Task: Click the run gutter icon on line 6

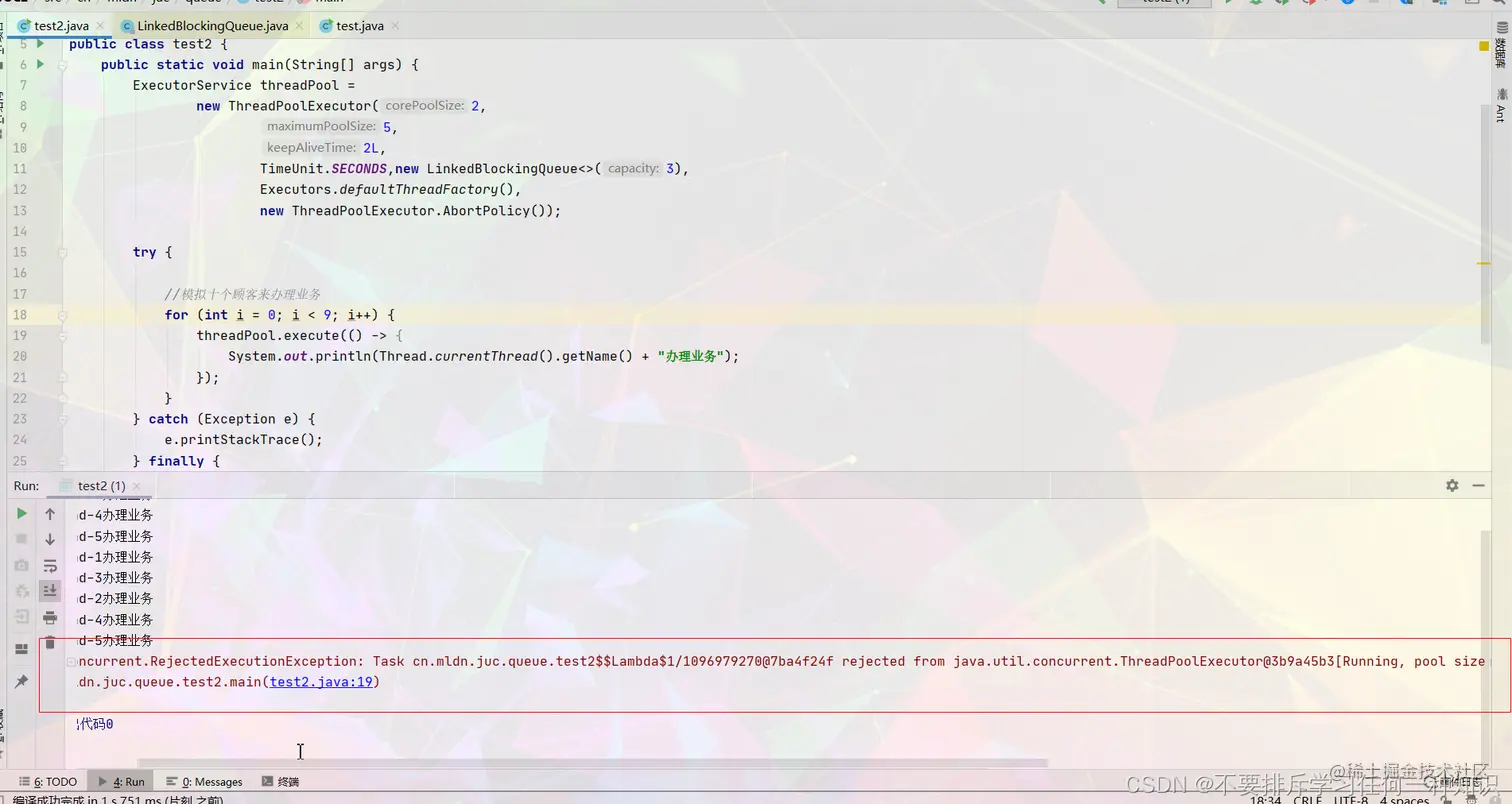Action: pos(40,64)
